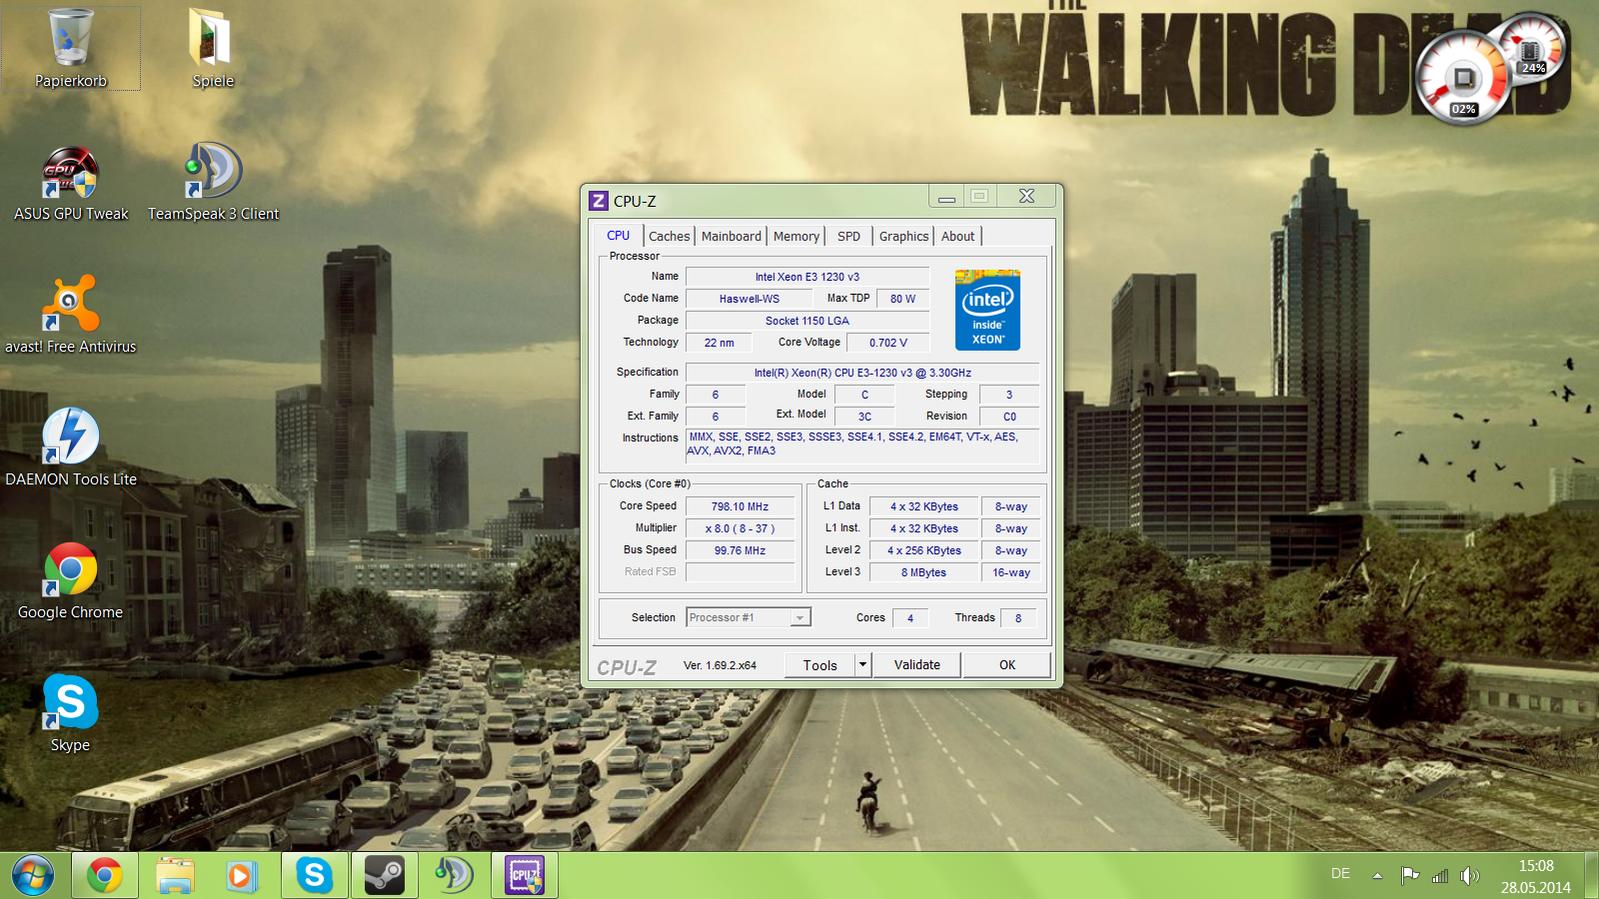Open Windows Explorer from taskbar
Viewport: 1599px width, 899px height.
click(174, 876)
